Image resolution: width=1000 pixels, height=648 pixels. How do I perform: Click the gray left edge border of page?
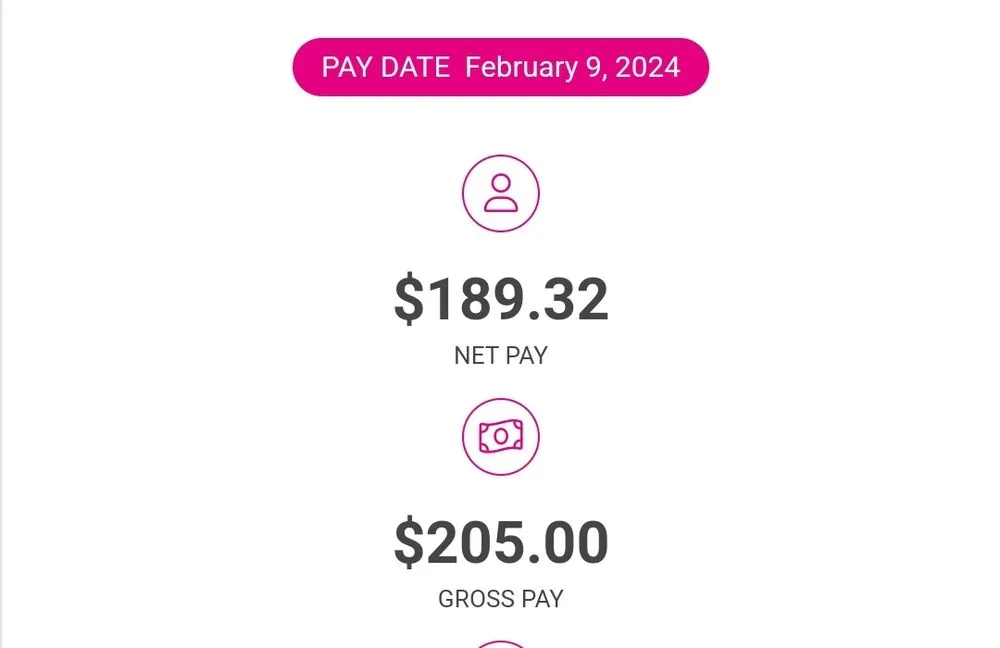(1, 324)
